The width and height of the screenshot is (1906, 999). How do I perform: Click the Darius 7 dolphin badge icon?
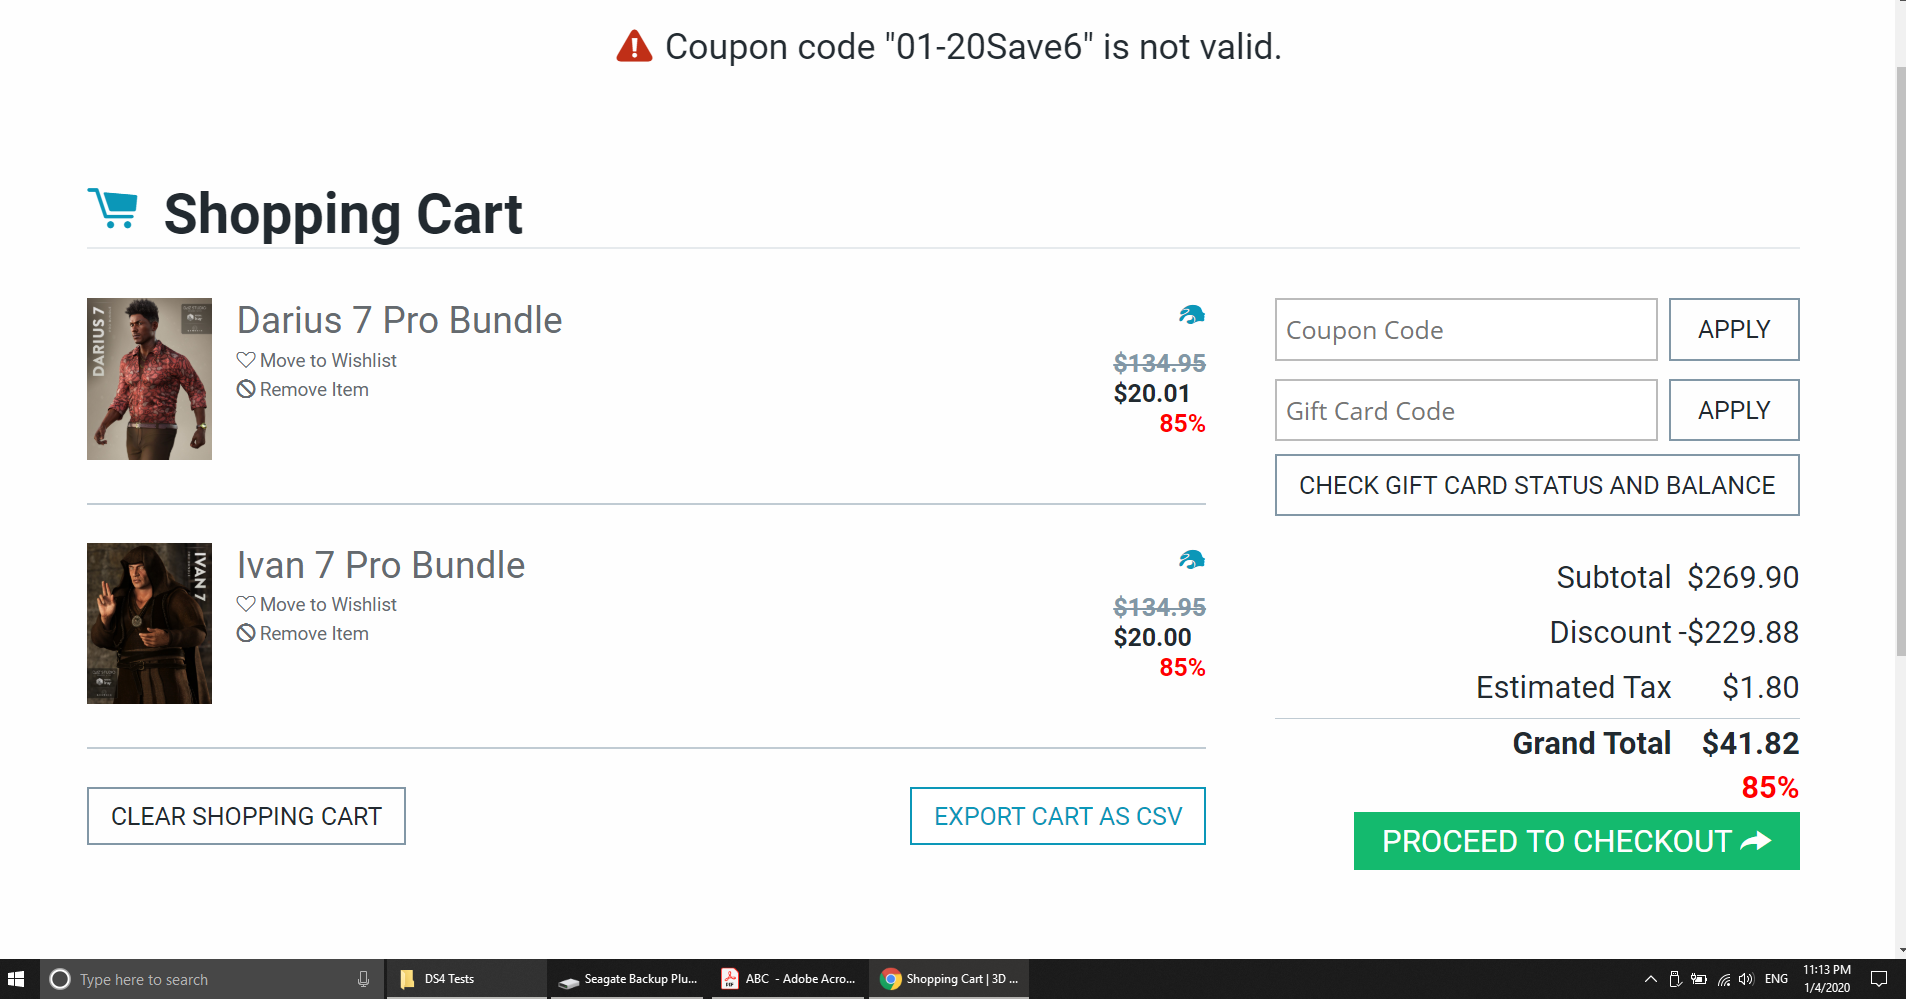1191,315
